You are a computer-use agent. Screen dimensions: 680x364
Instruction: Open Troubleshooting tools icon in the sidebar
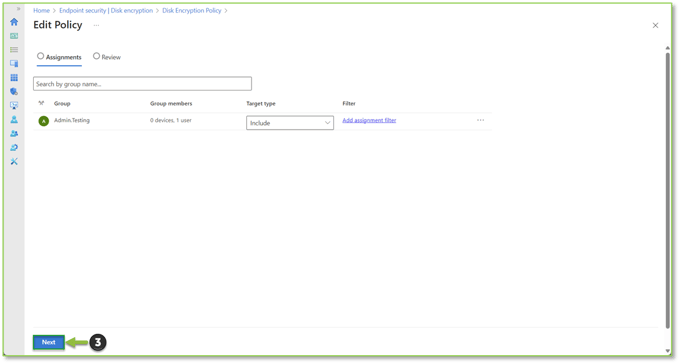(14, 161)
